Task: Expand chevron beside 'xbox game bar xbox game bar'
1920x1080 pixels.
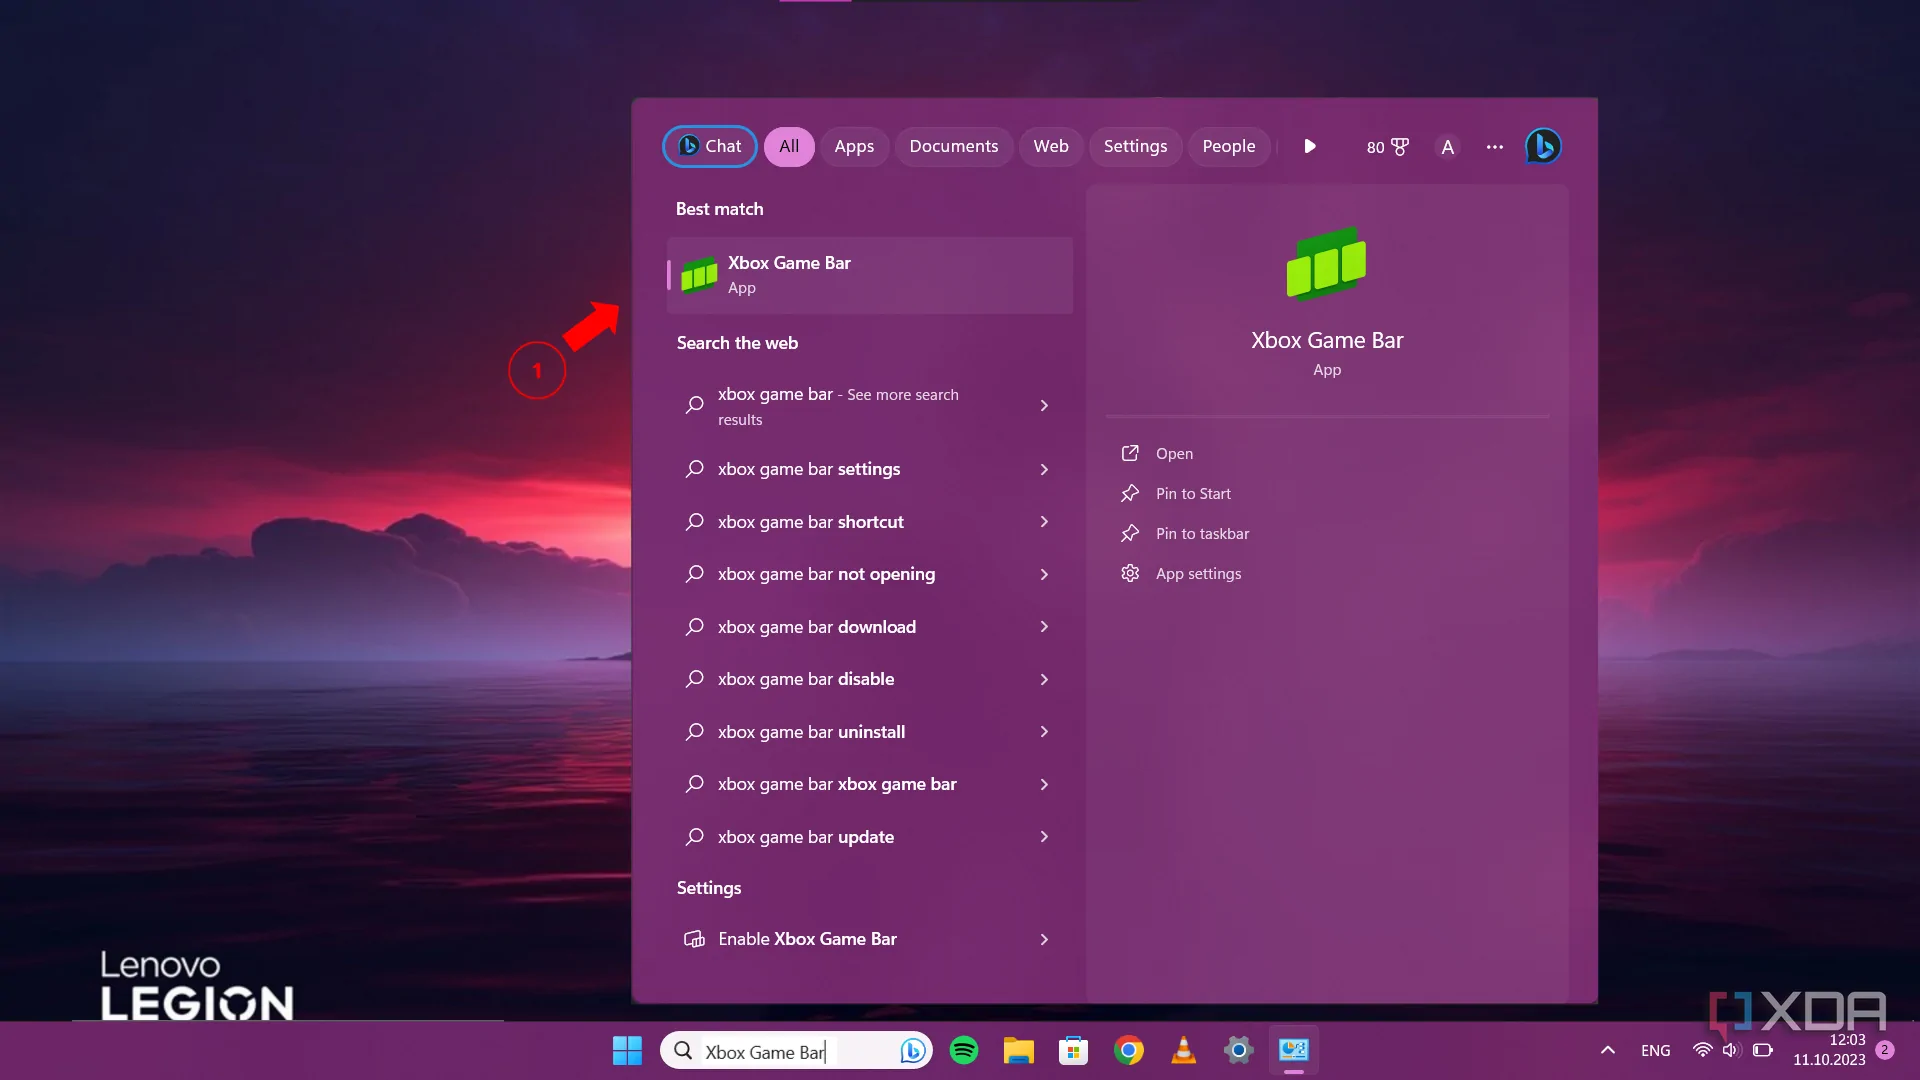Action: [1044, 784]
